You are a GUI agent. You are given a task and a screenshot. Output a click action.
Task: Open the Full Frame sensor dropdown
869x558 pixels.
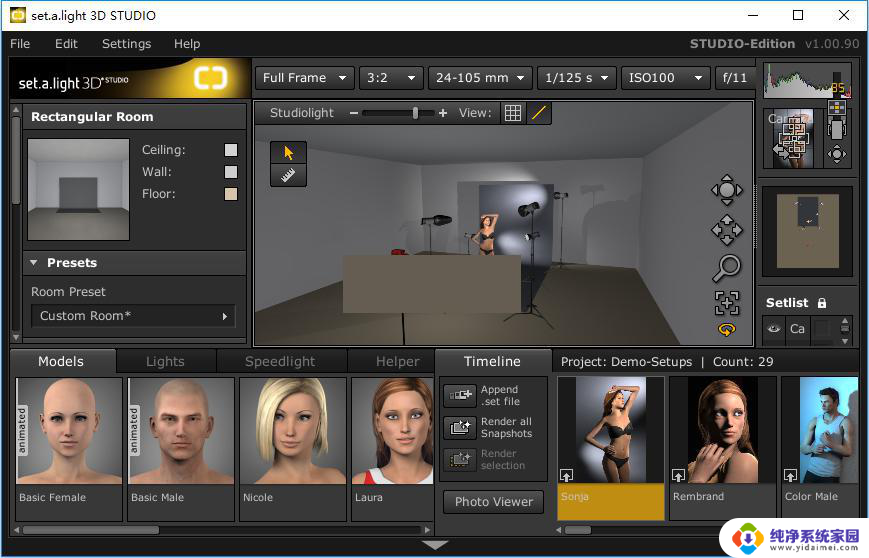pyautogui.click(x=304, y=78)
